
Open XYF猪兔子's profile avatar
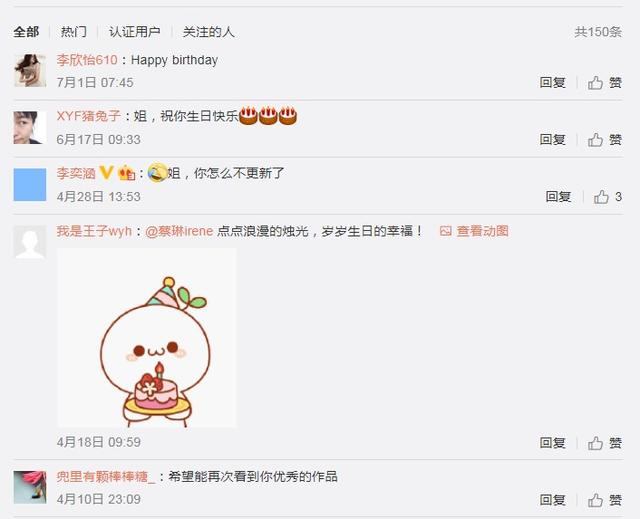(30, 128)
